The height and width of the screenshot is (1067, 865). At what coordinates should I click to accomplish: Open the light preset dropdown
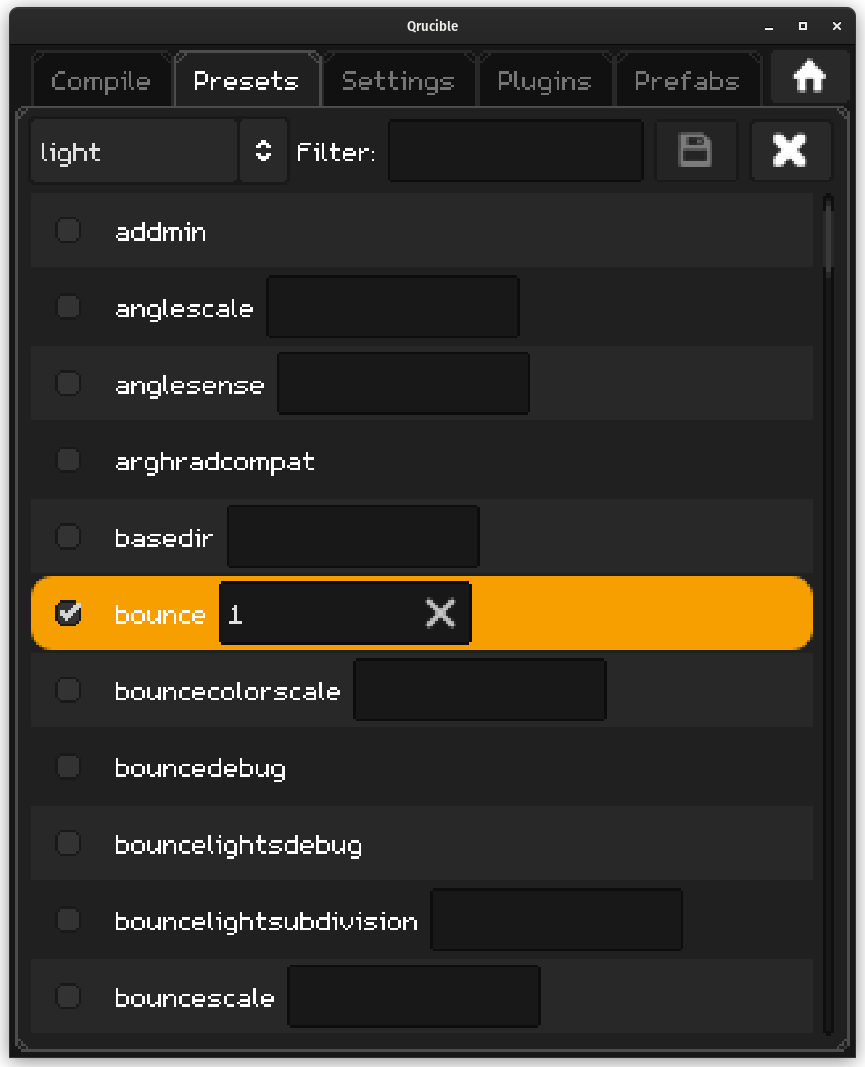pos(134,152)
